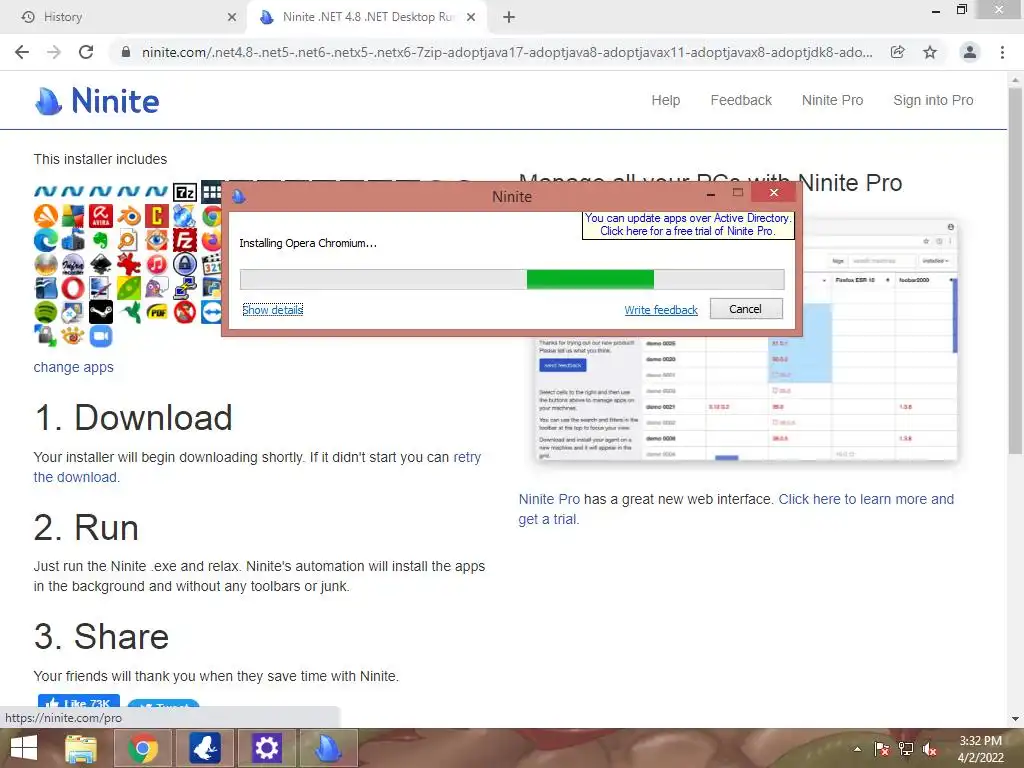Click the red FileZilla icon
The image size is (1024, 768).
coord(185,240)
